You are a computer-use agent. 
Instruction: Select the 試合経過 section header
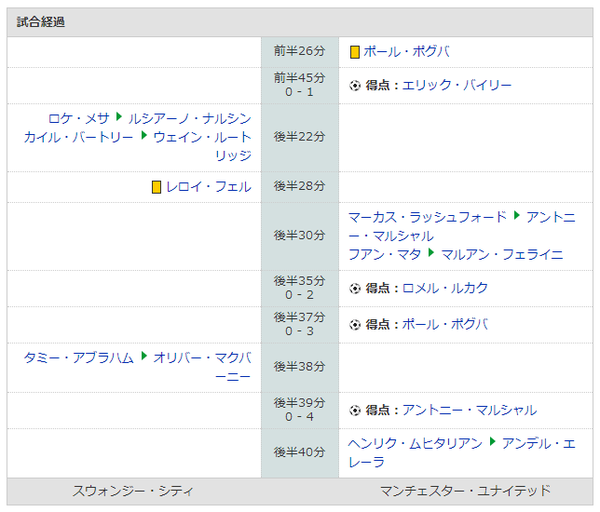point(300,22)
